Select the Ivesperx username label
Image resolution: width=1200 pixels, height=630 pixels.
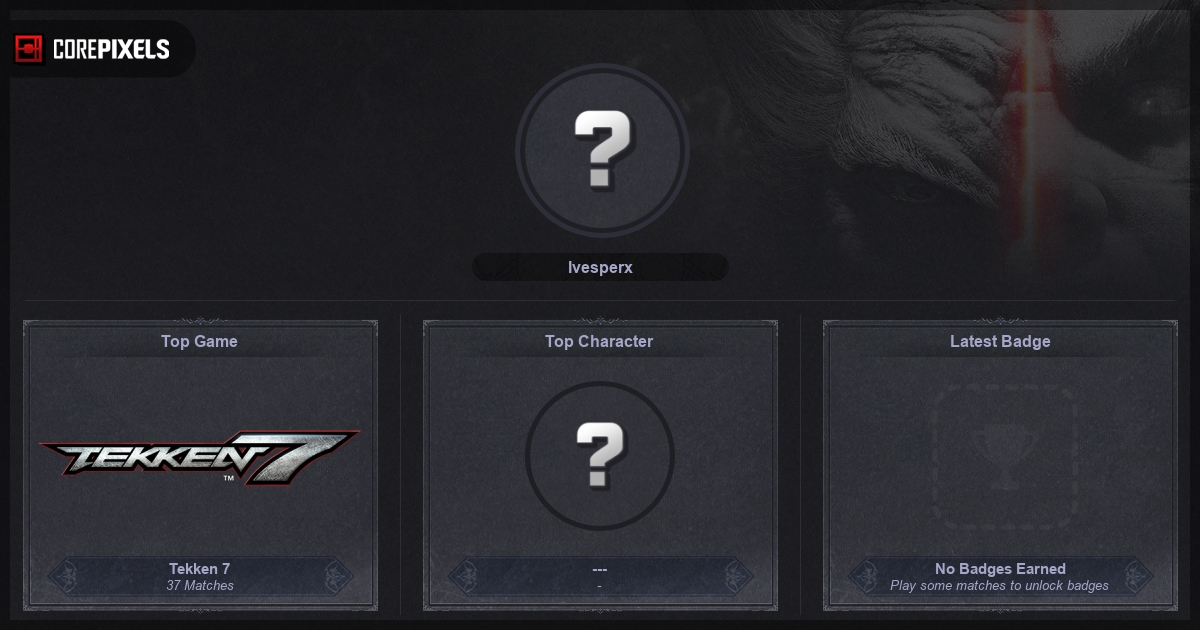pos(600,267)
